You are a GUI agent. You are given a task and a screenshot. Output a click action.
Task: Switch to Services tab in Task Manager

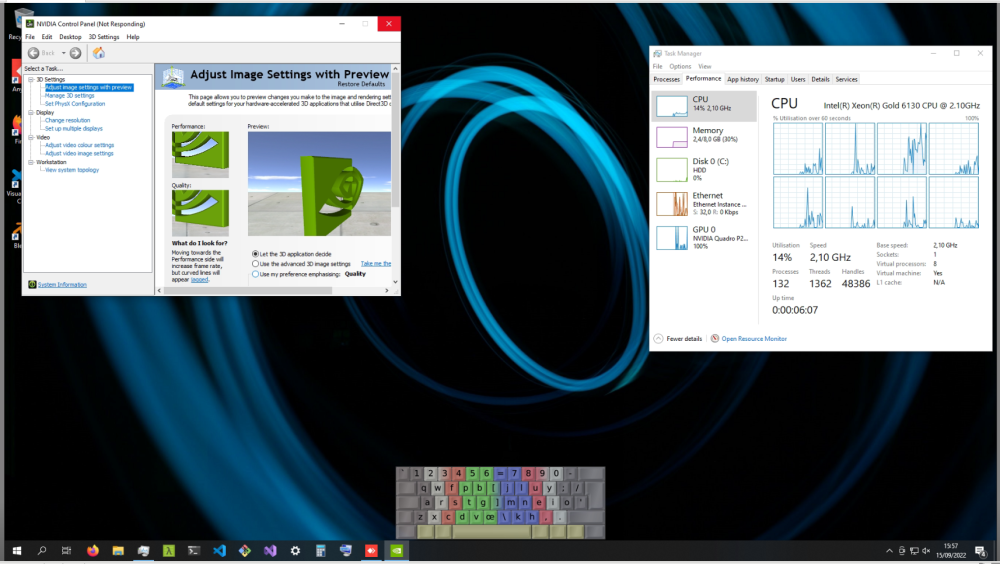pyautogui.click(x=846, y=80)
